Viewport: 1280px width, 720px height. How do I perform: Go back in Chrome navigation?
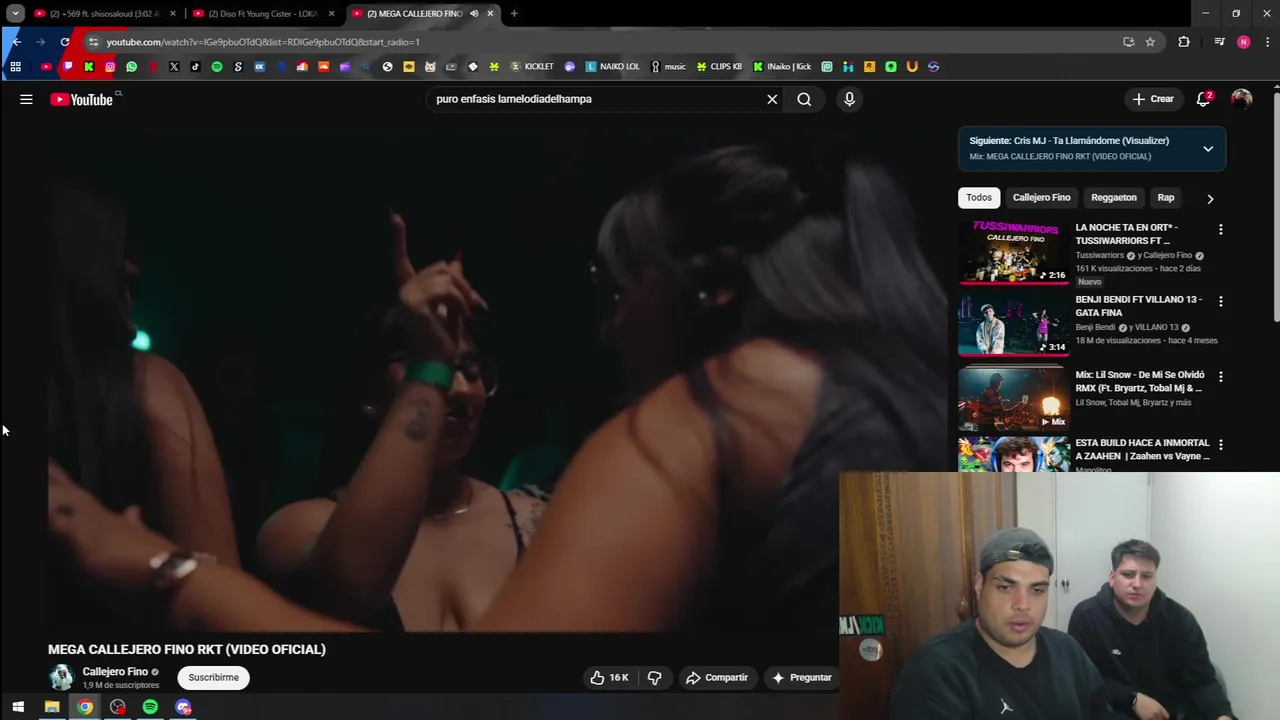[x=16, y=41]
